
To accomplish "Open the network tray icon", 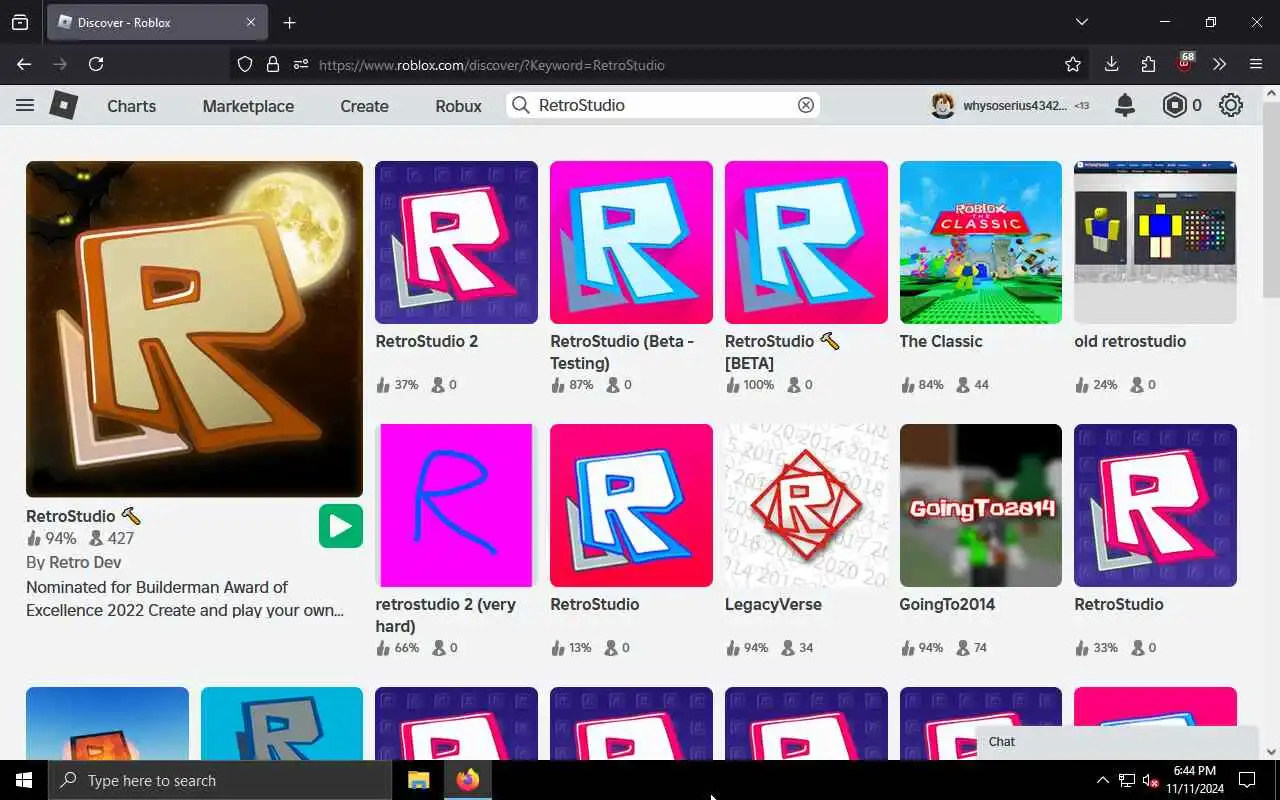I will 1126,780.
